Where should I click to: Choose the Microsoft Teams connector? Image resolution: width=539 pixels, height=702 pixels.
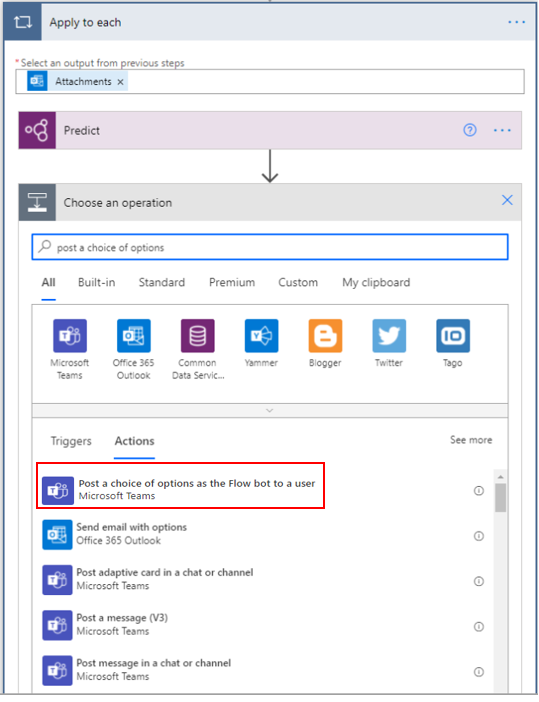70,349
